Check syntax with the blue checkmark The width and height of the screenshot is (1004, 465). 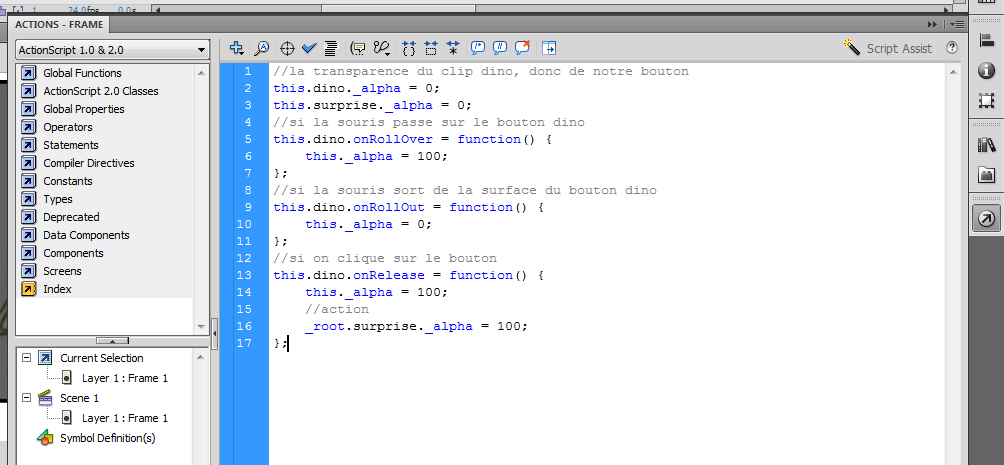pos(309,48)
